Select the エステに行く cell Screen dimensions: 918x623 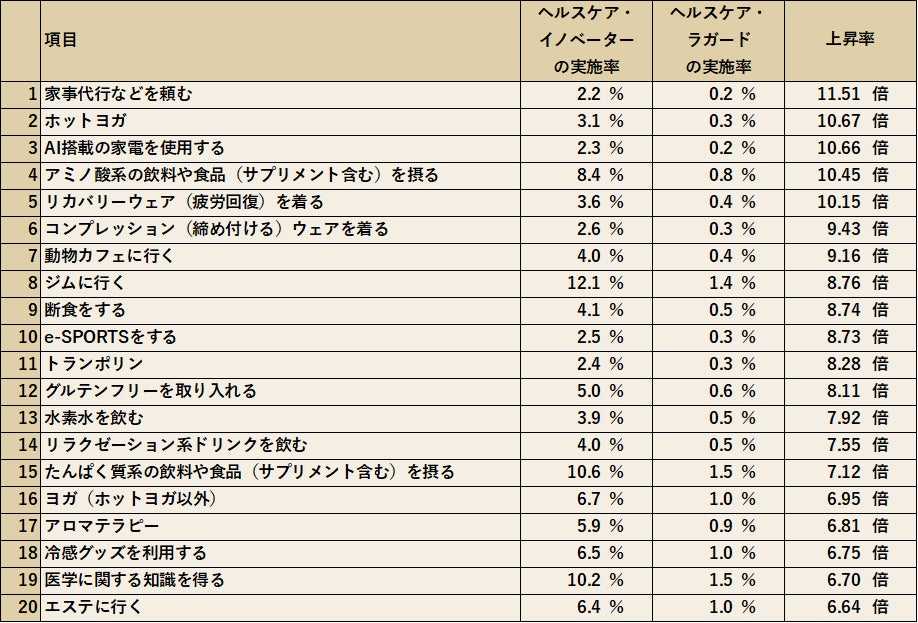point(280,607)
